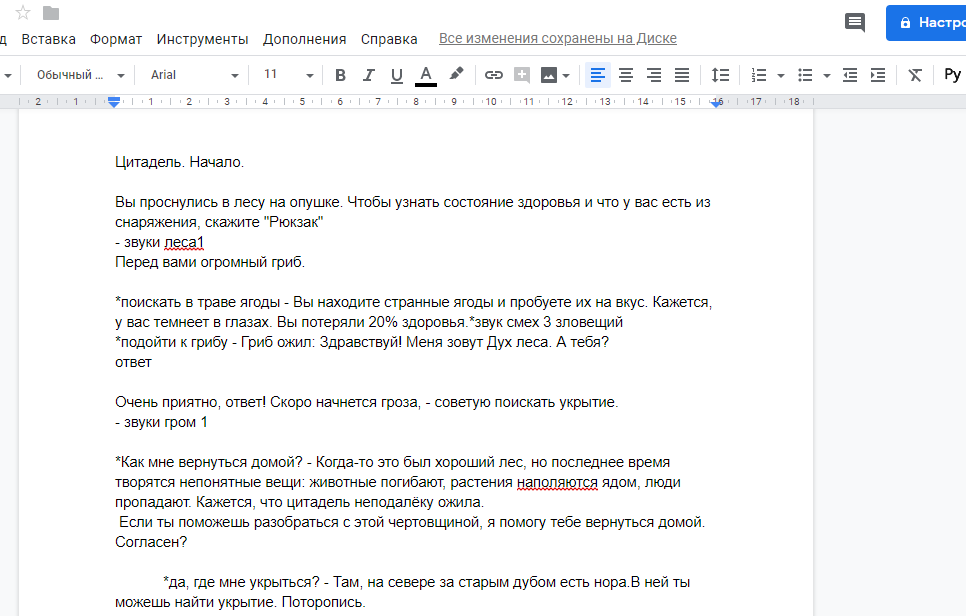This screenshot has width=966, height=616.
Task: Open the highlight color marker tool
Action: (456, 75)
